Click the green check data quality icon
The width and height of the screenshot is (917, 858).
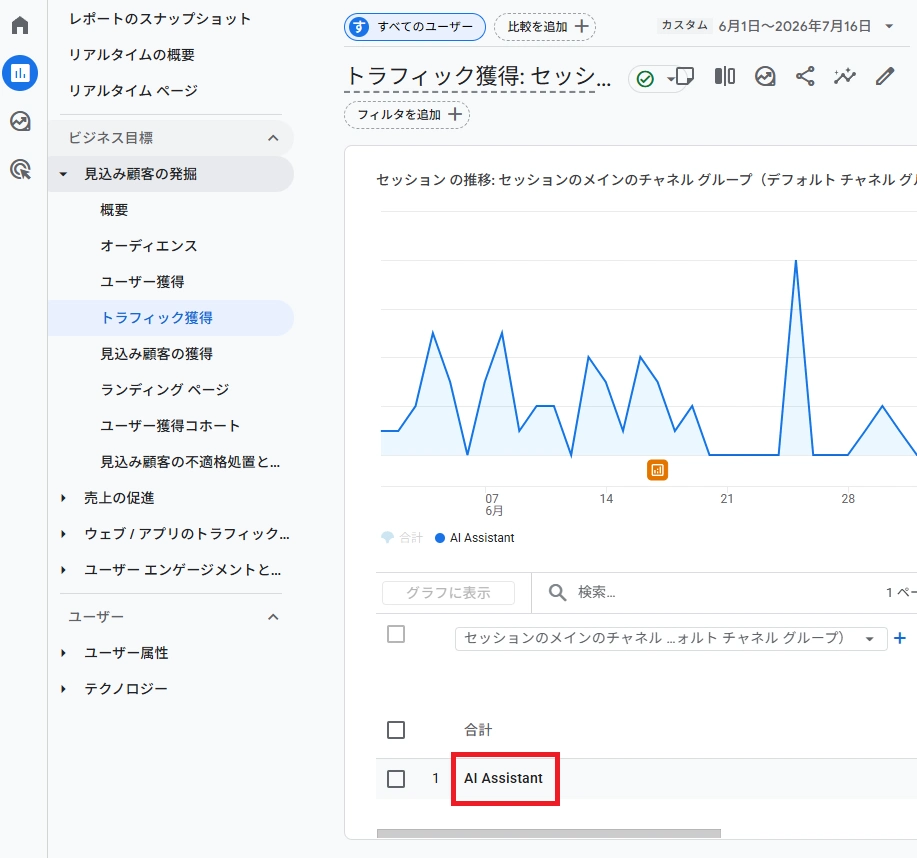[645, 78]
